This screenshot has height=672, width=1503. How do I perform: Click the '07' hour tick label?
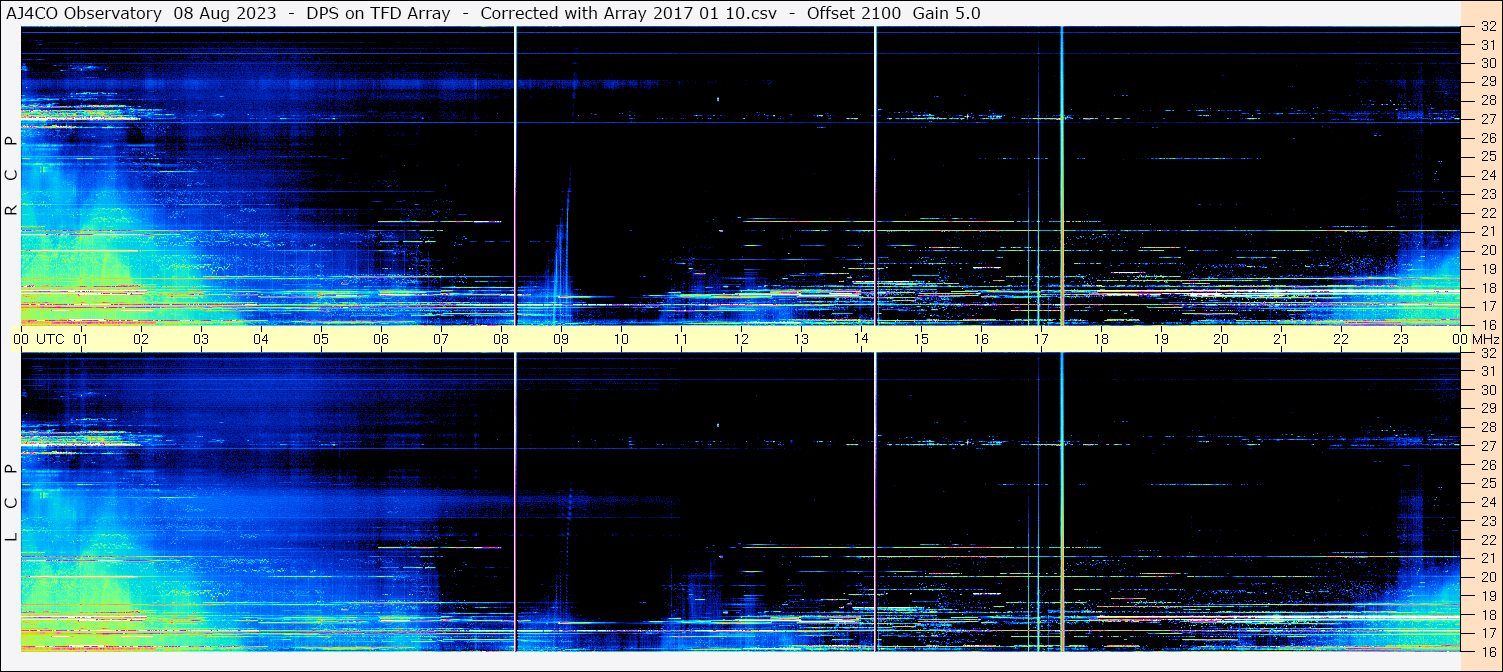pyautogui.click(x=441, y=339)
